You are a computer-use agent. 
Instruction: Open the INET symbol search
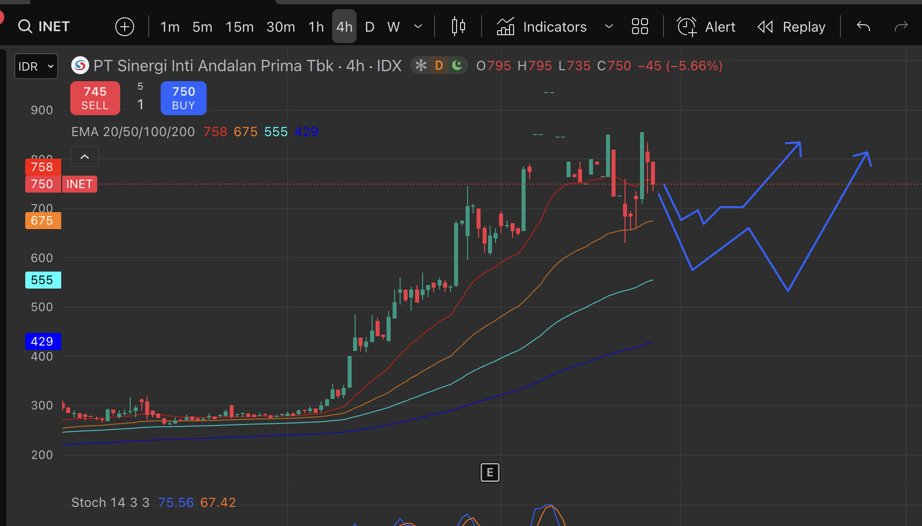click(44, 26)
